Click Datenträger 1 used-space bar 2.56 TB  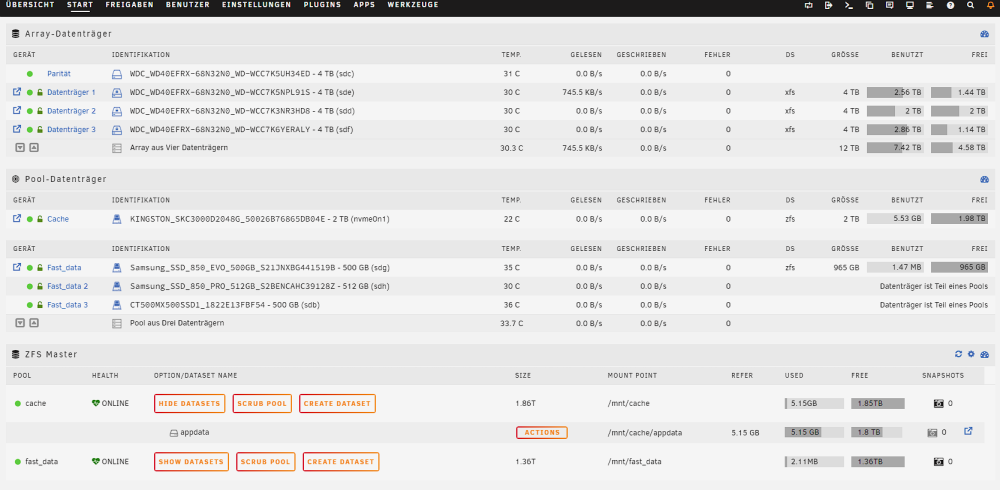[895, 93]
